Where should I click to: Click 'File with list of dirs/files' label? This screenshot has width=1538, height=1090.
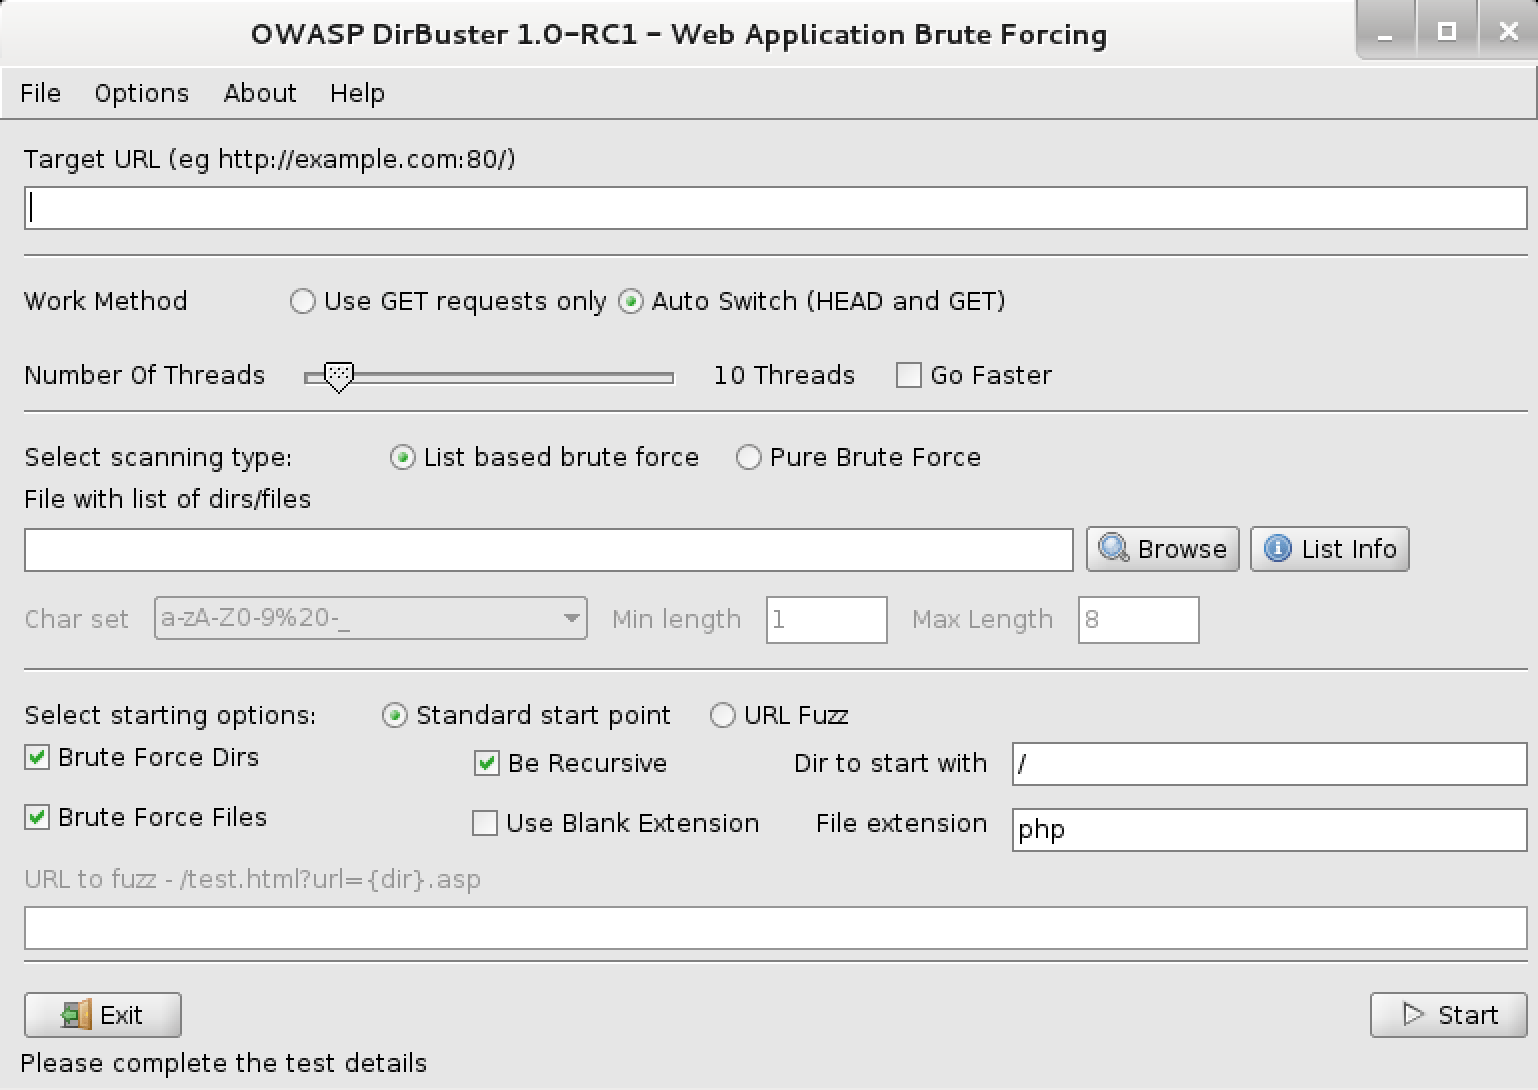167,499
